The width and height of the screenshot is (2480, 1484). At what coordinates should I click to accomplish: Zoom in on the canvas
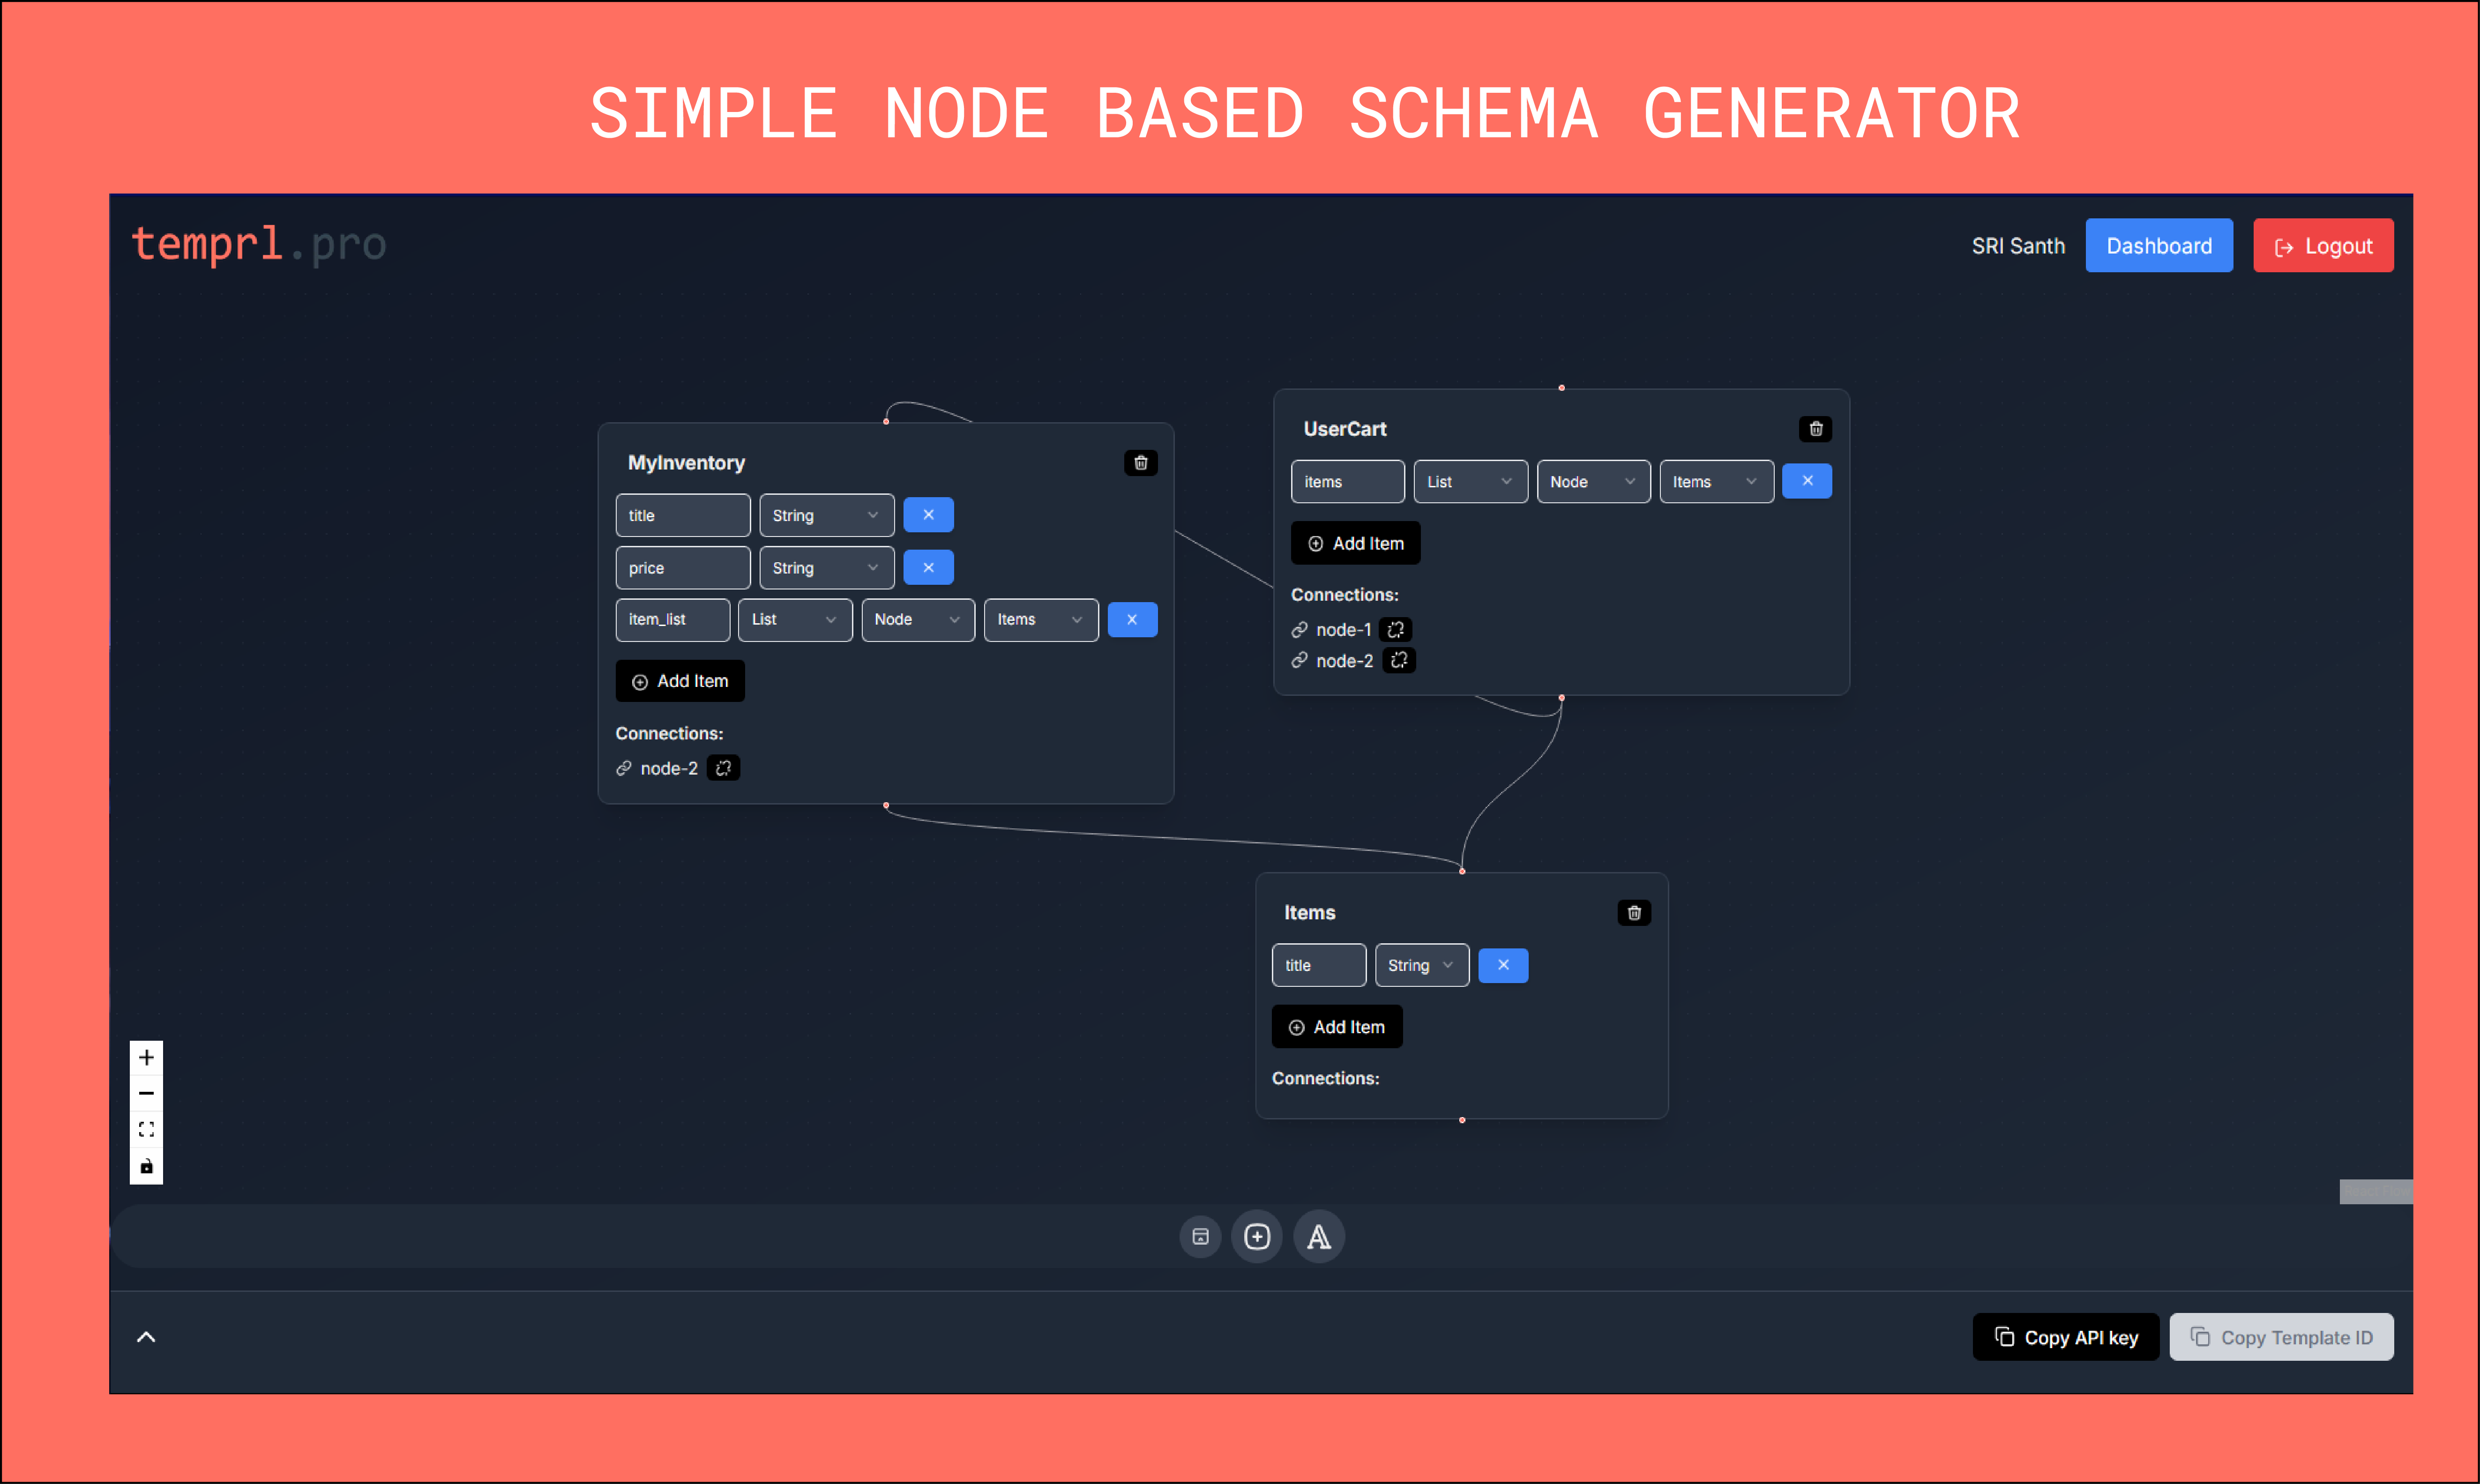pyautogui.click(x=146, y=1057)
